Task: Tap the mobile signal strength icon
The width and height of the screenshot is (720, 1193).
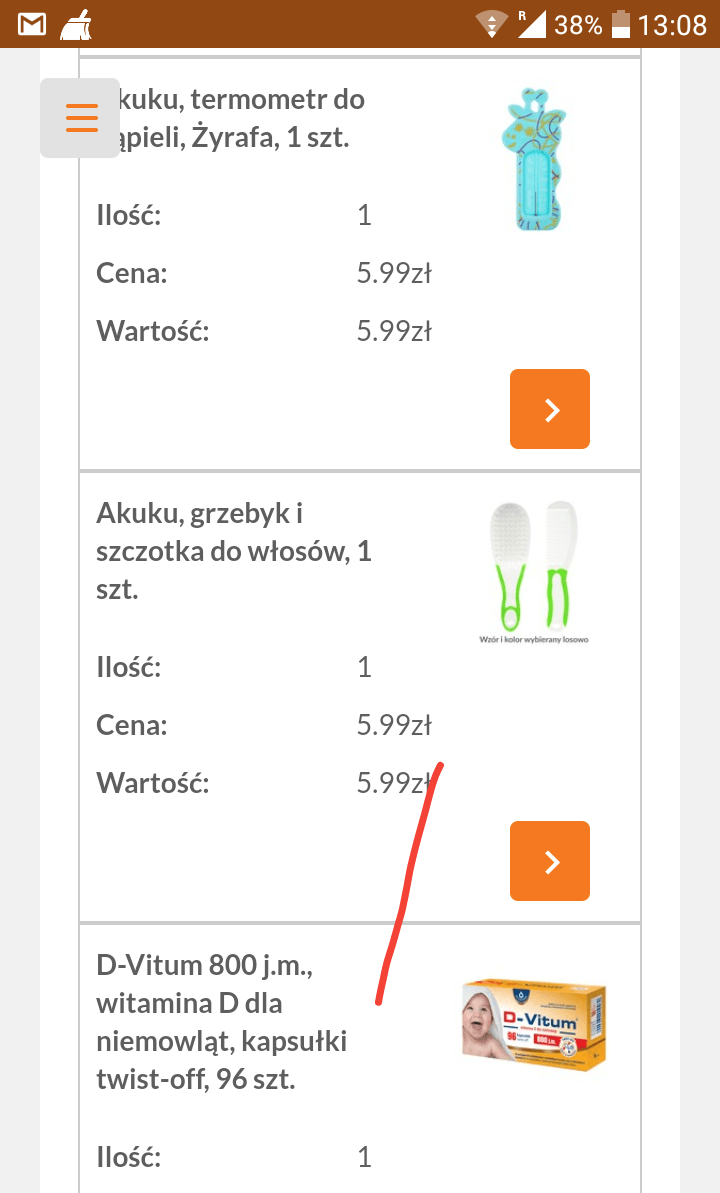Action: (531, 24)
